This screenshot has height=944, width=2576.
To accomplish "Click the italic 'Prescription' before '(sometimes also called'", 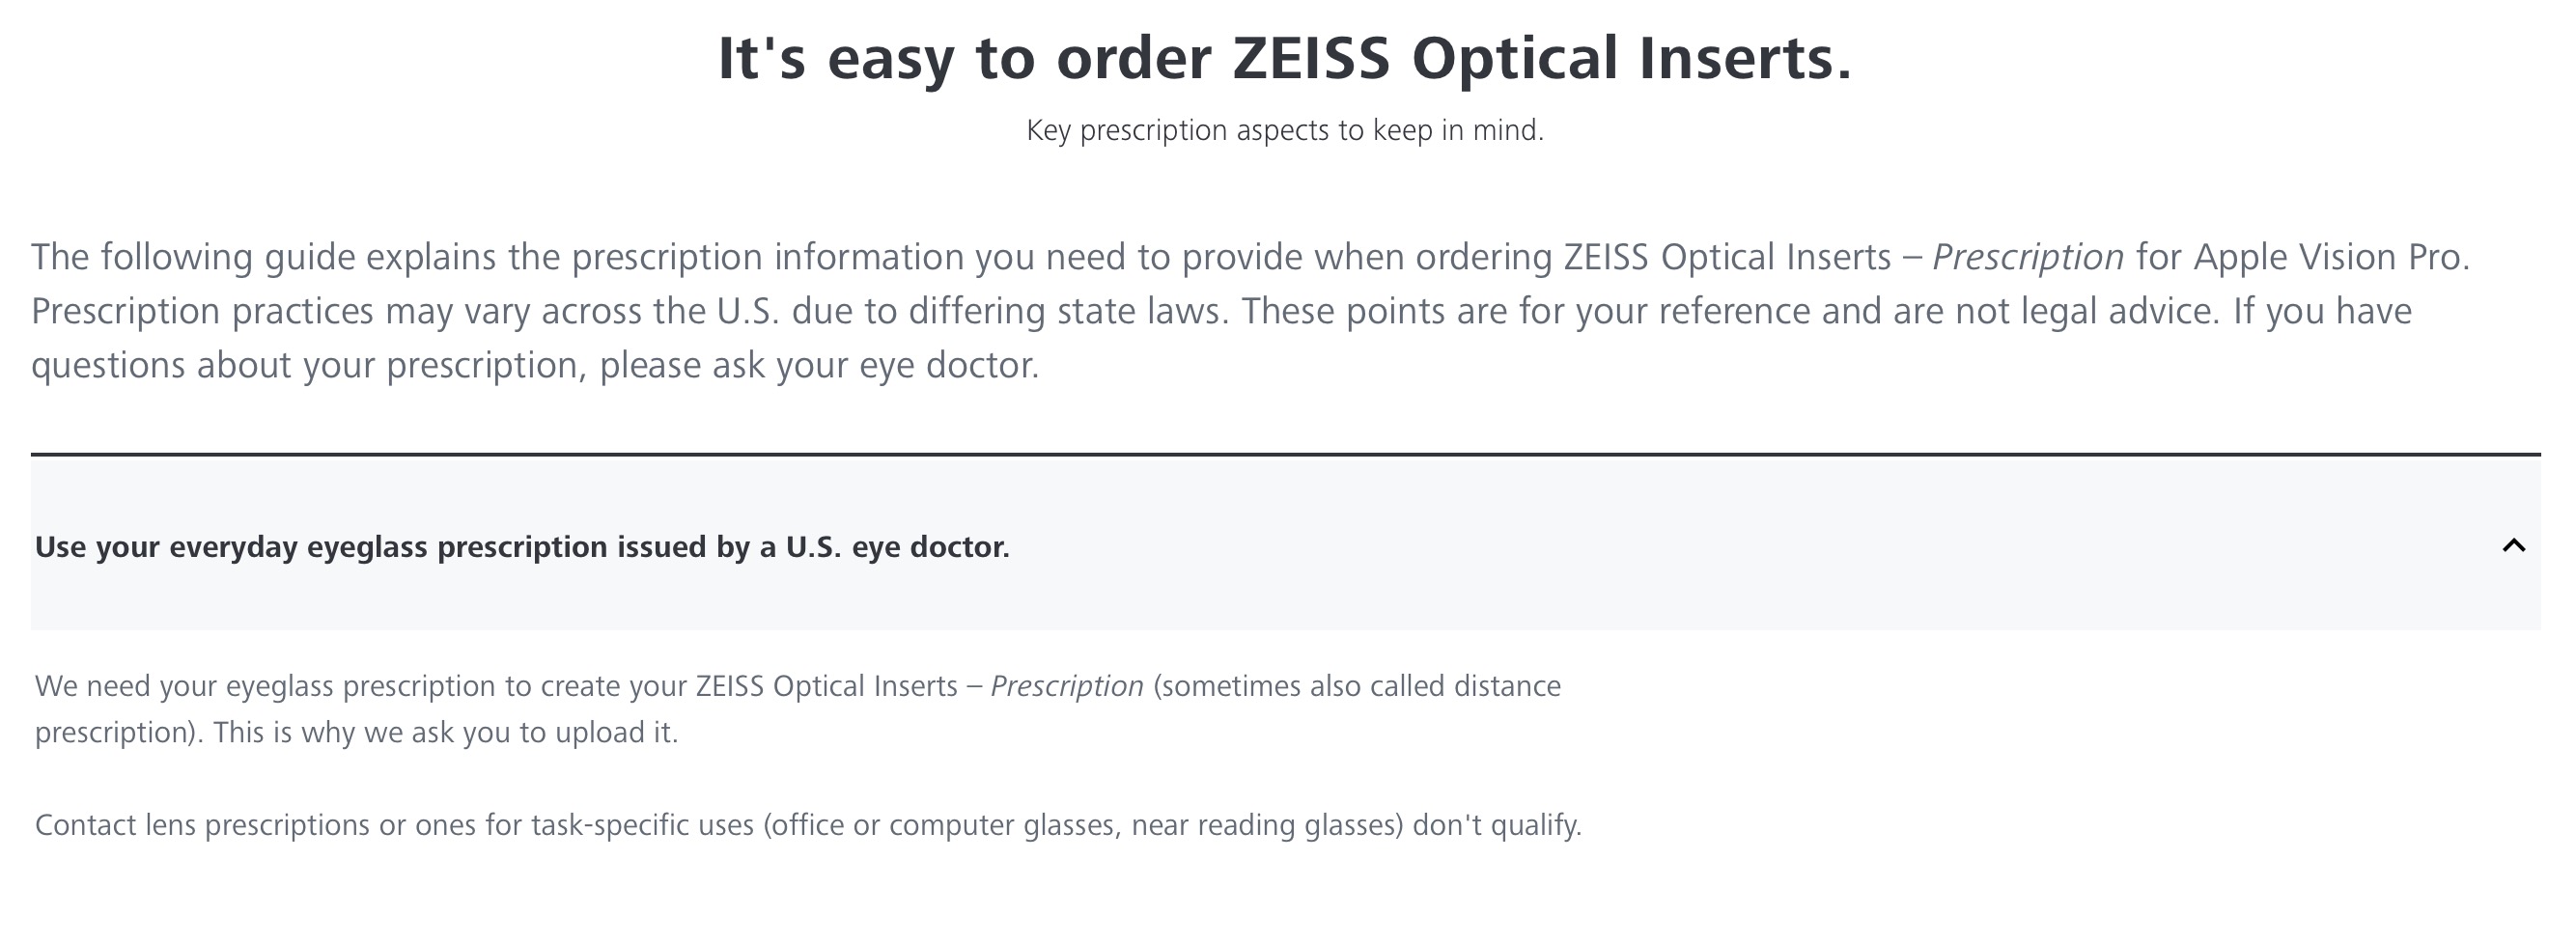I will click(x=1066, y=687).
